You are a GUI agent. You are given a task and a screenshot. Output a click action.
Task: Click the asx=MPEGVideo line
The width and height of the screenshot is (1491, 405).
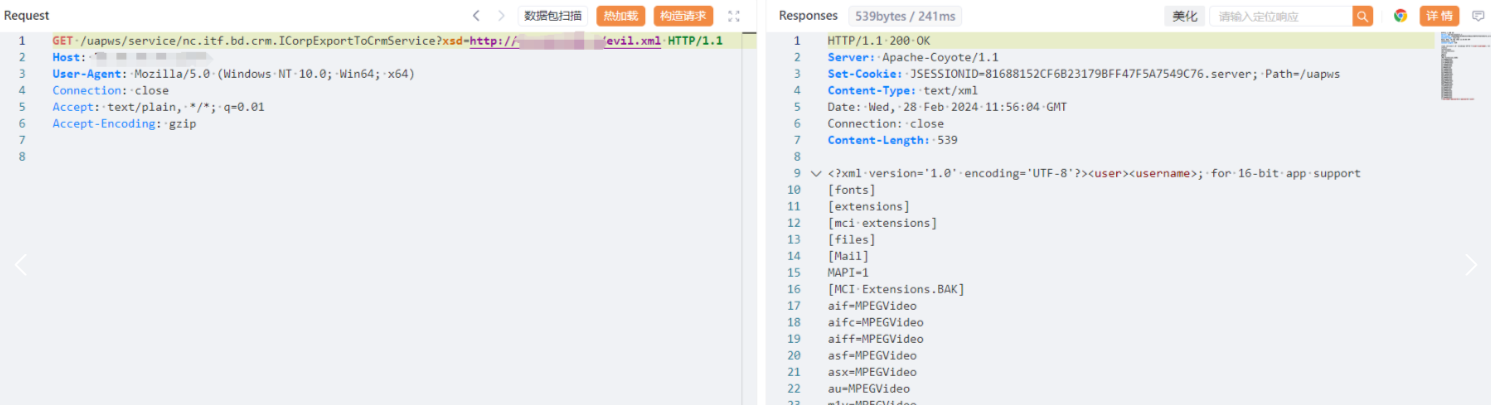(872, 371)
